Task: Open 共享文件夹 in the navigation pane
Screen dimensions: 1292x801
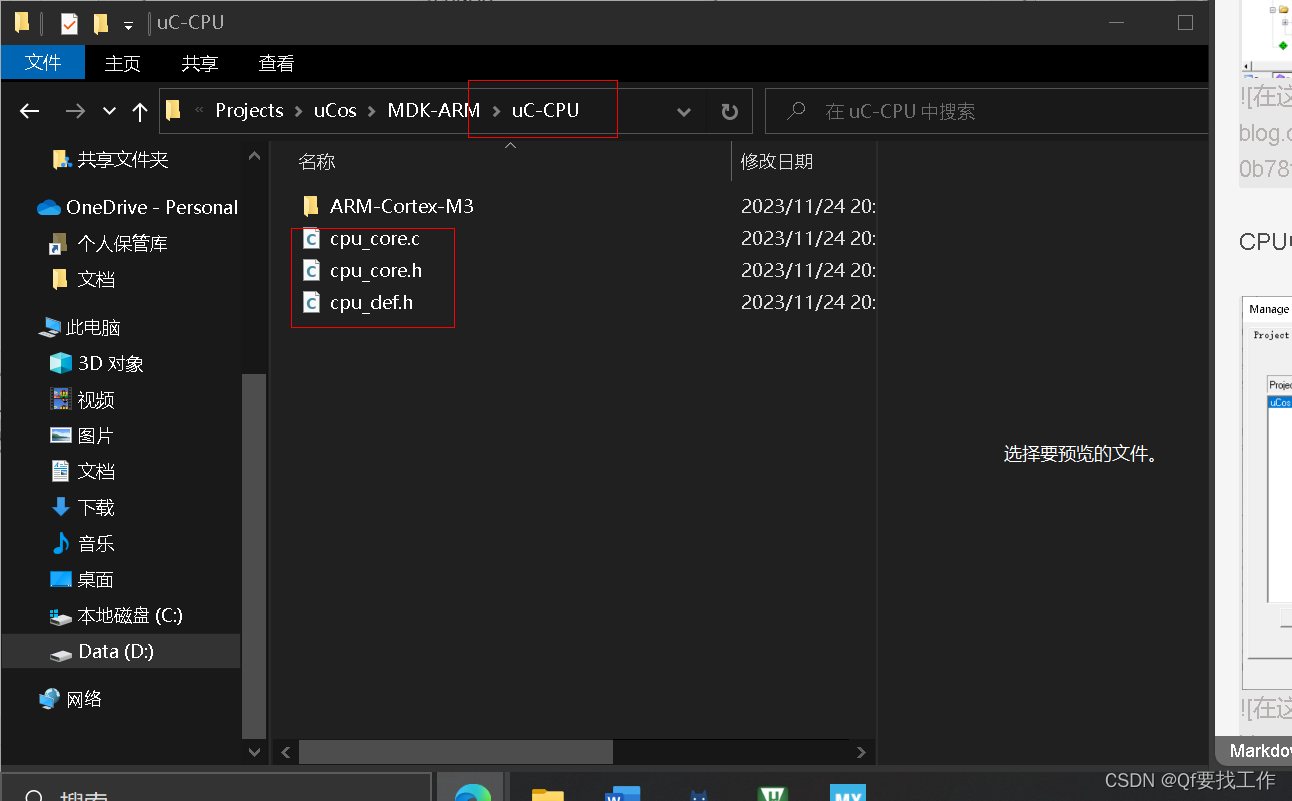Action: click(x=123, y=159)
